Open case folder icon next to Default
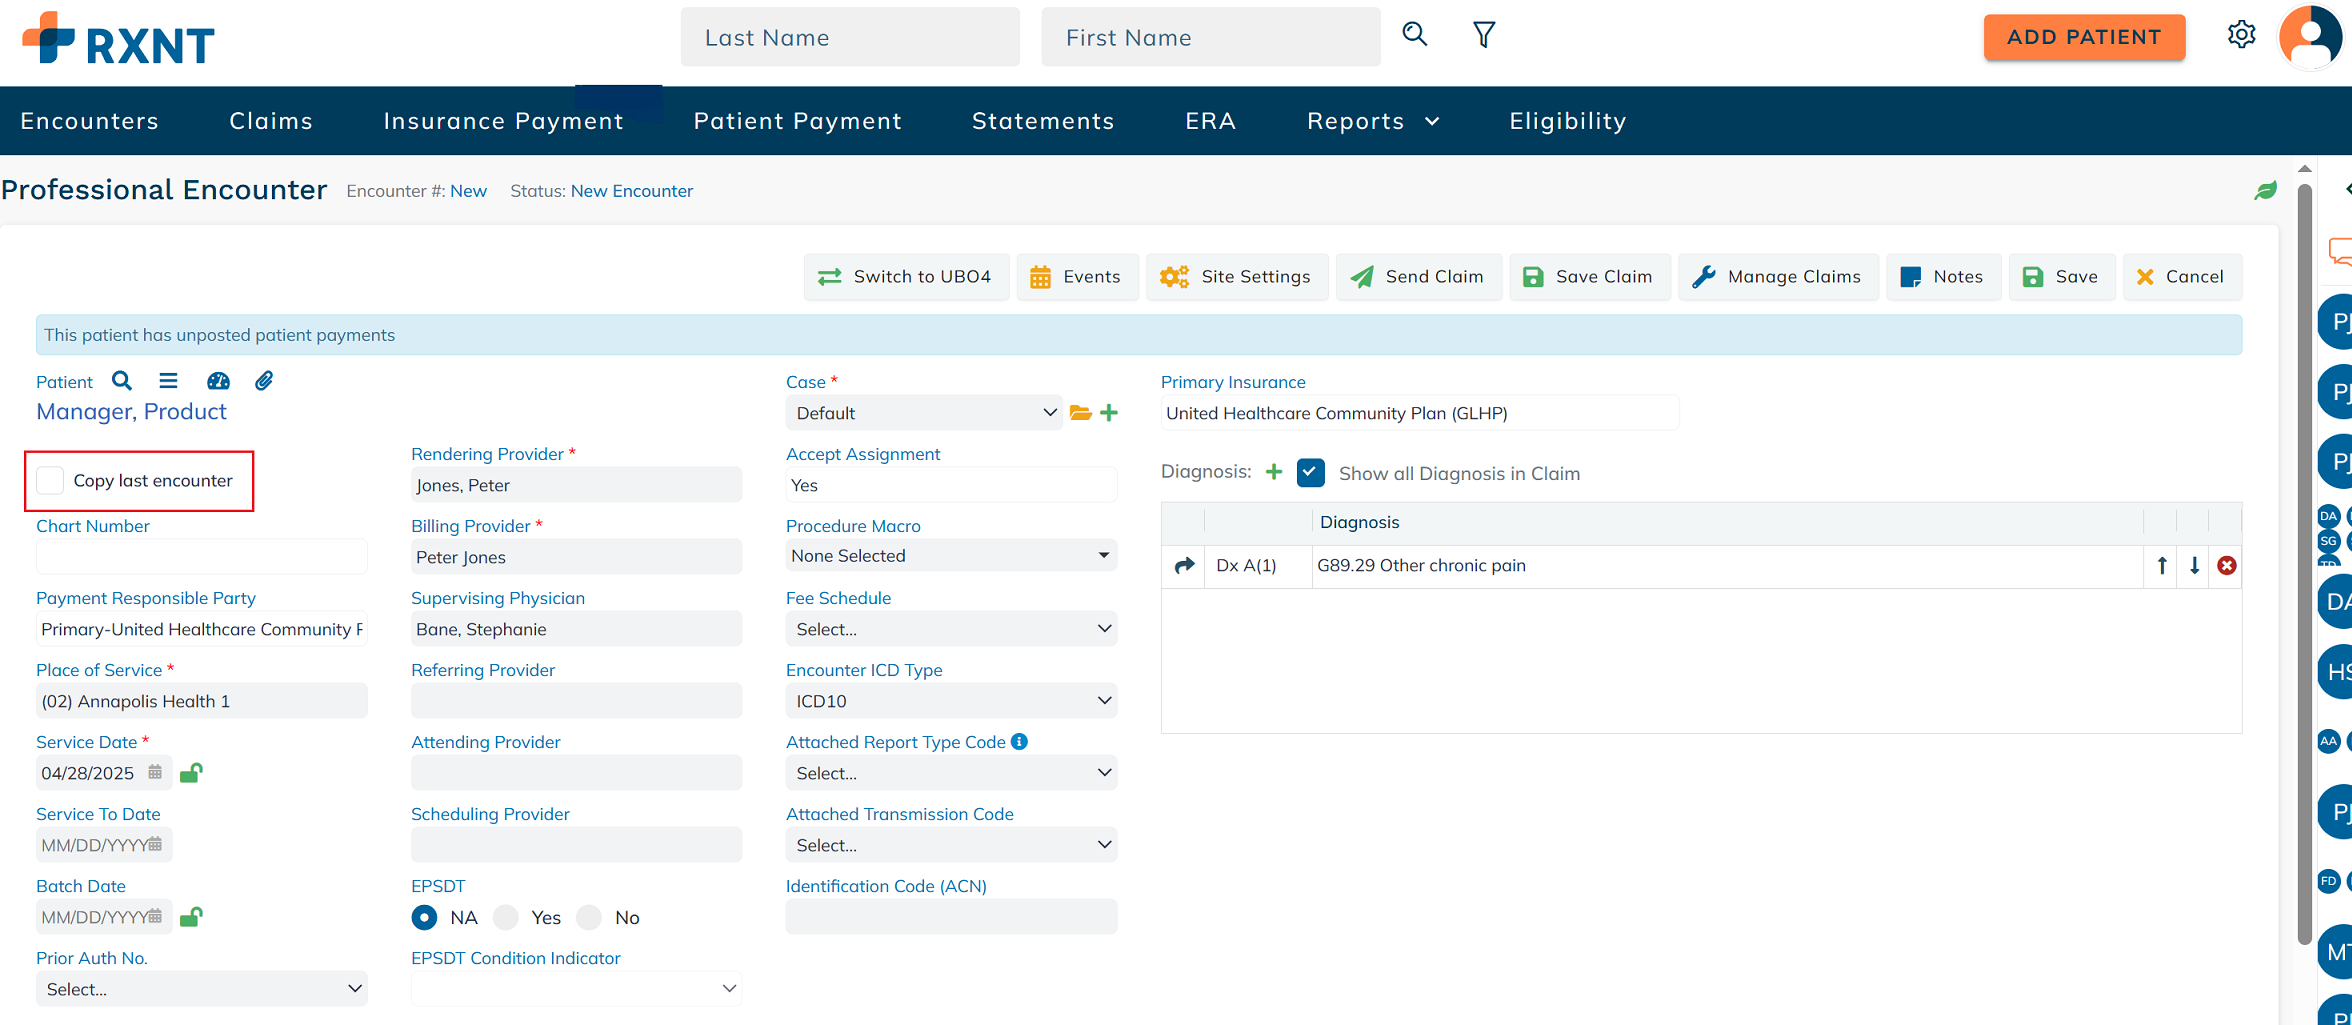2352x1025 pixels. click(x=1080, y=413)
